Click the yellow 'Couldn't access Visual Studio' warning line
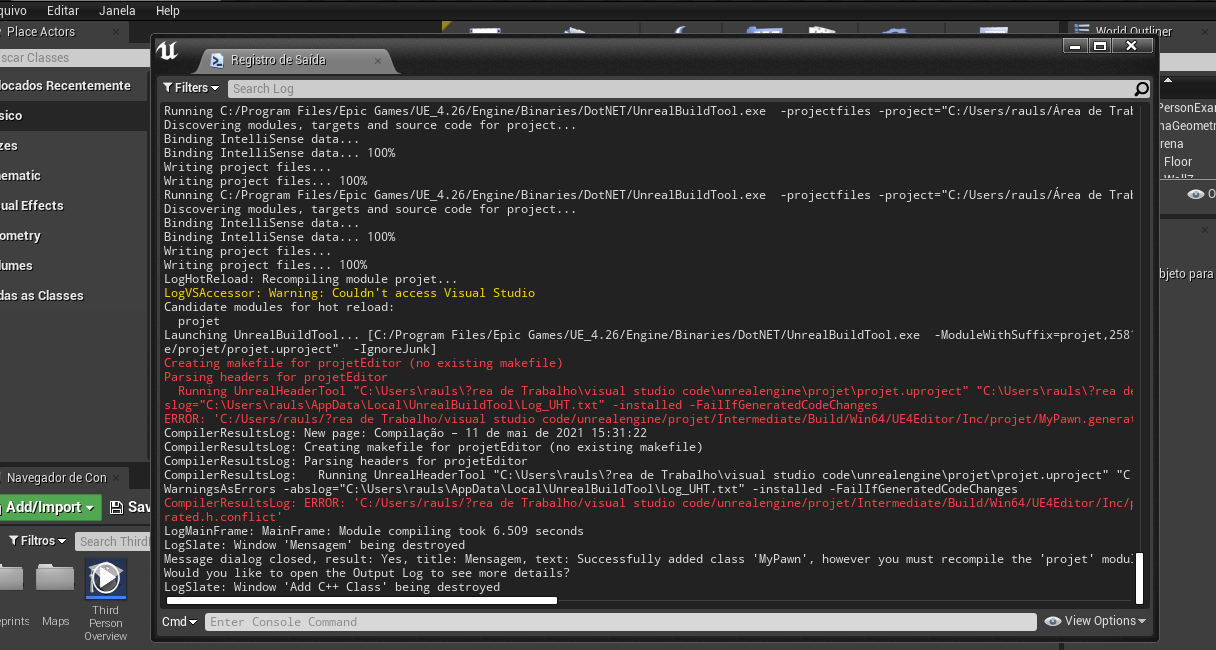 point(349,293)
